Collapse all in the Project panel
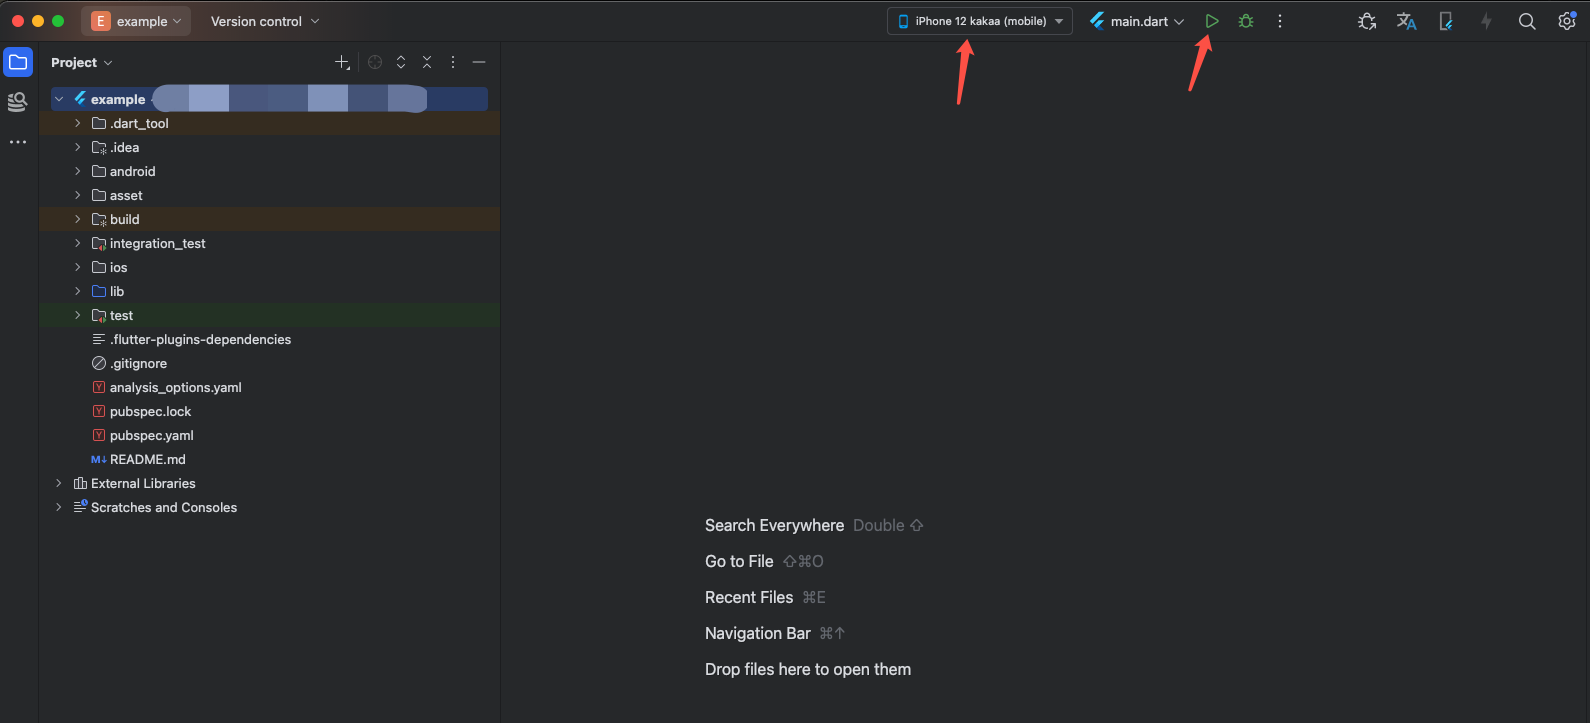1590x723 pixels. click(427, 62)
